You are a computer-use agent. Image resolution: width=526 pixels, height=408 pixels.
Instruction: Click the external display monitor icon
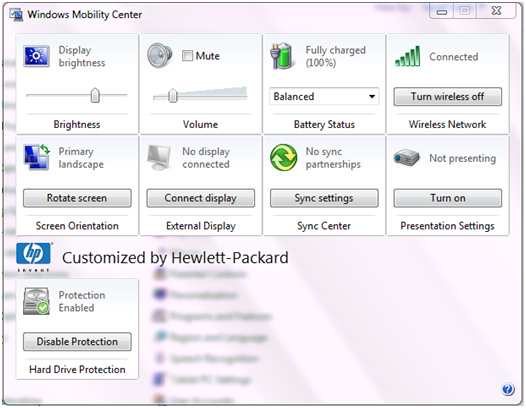pos(159,157)
